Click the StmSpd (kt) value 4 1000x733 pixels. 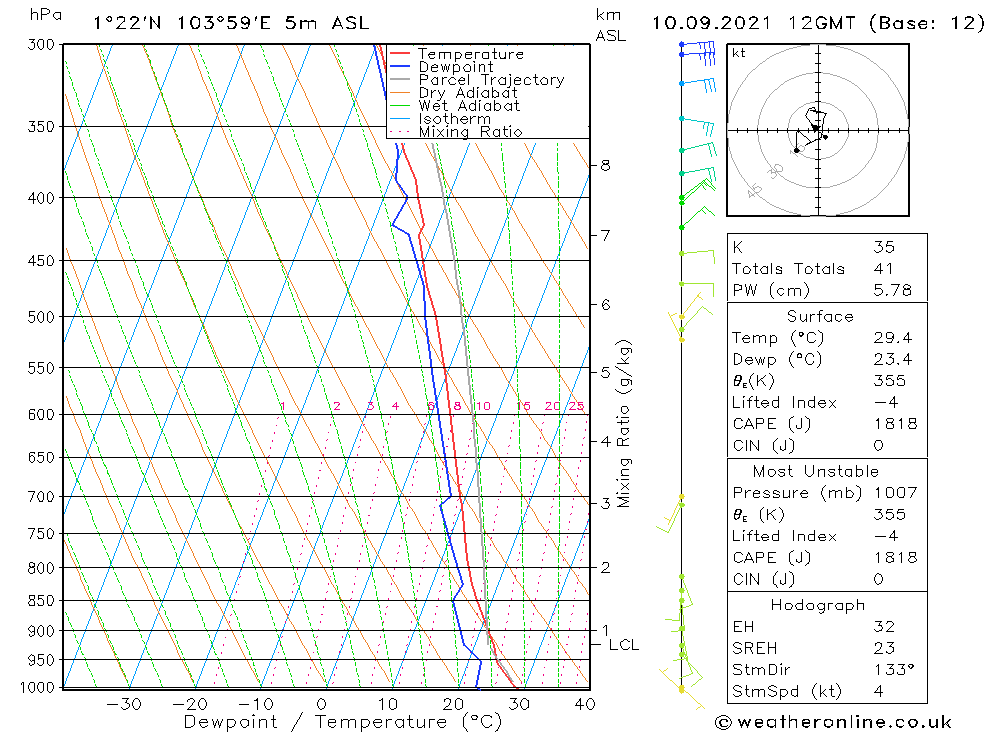pos(879,692)
